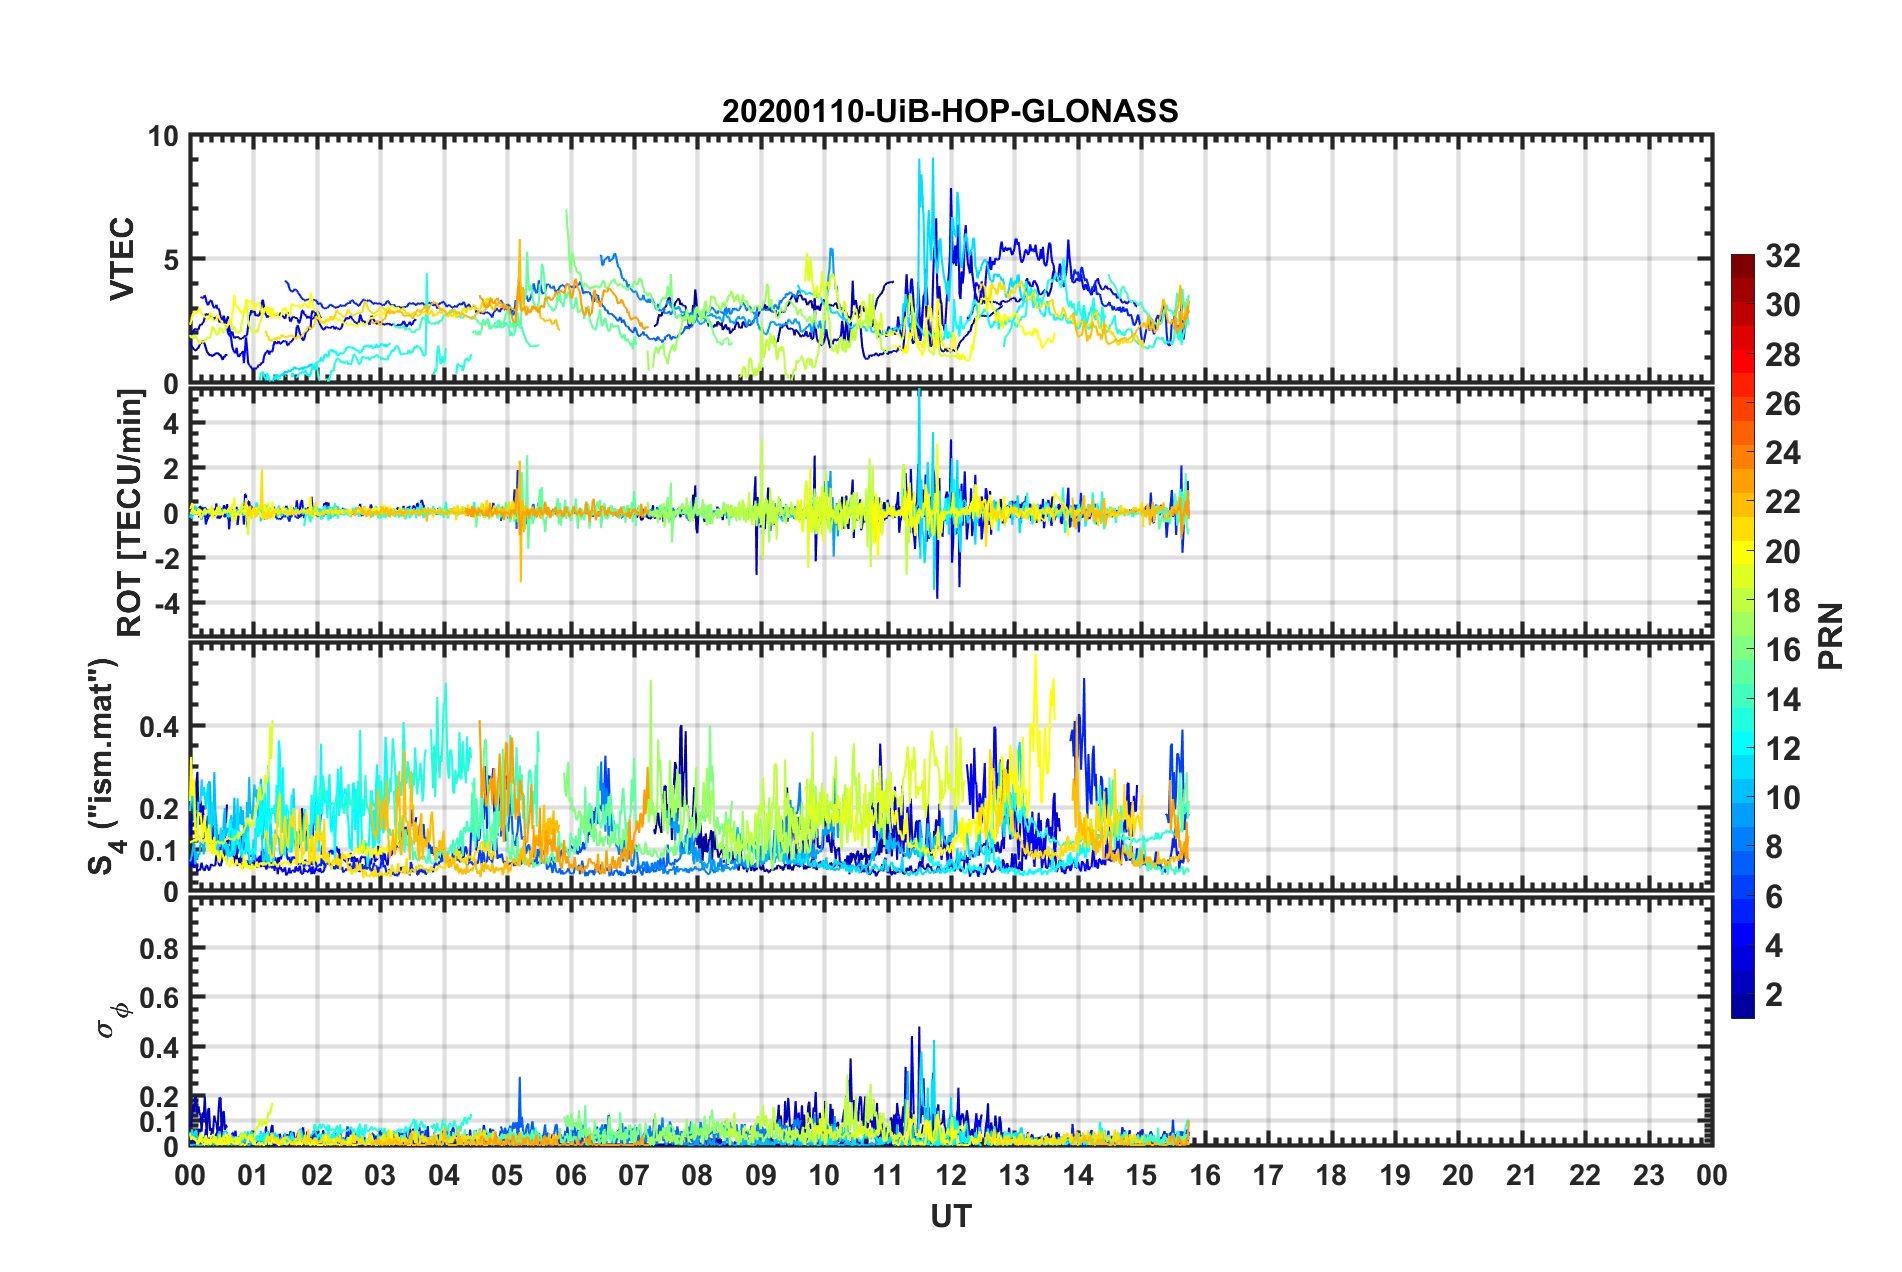
Task: Click the dark blue bottom of the PRN colorbar
Action: click(1743, 1008)
